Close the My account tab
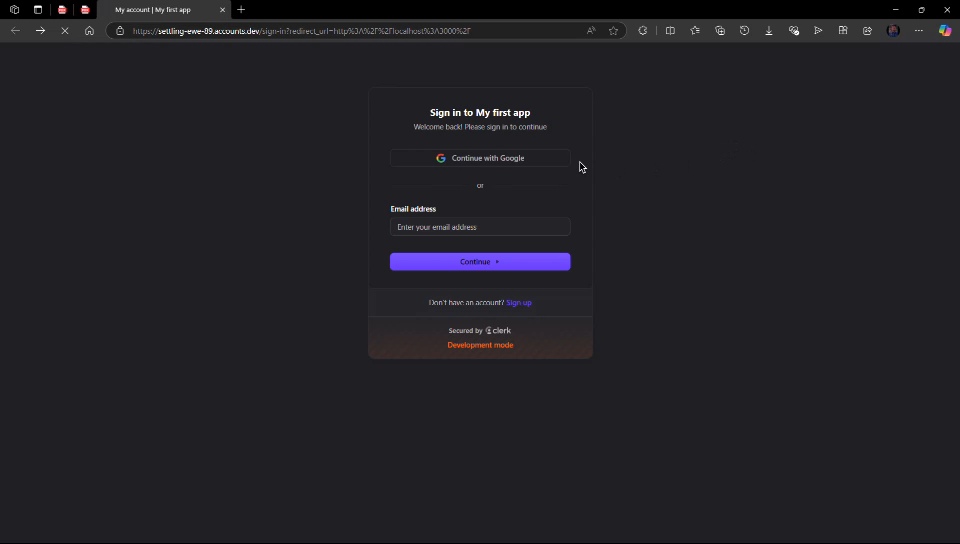Viewport: 960px width, 544px height. pyautogui.click(x=222, y=10)
